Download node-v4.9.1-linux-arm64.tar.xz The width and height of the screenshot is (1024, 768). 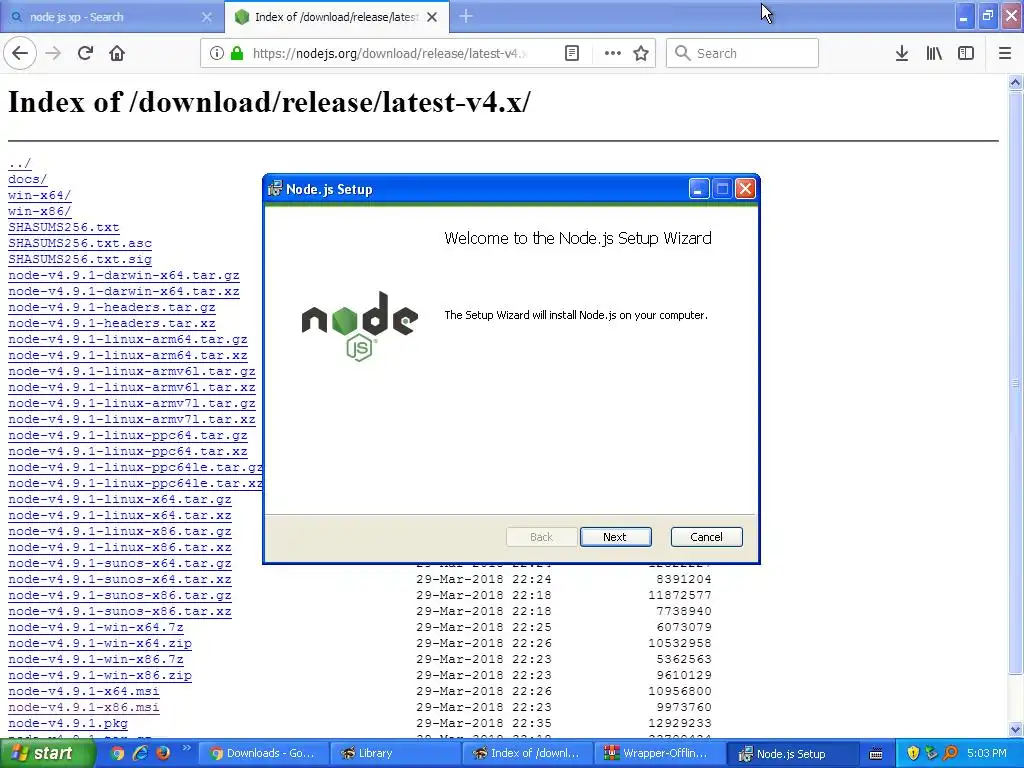coord(127,355)
